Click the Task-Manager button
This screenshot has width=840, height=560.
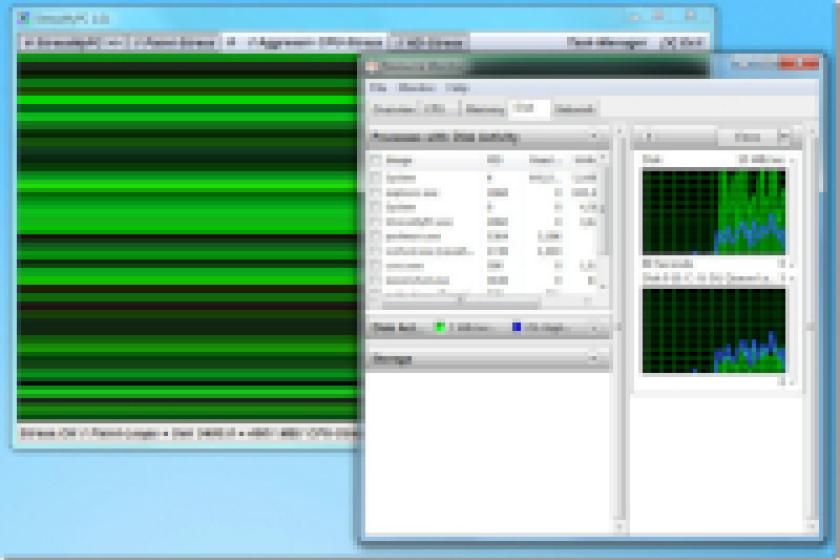[607, 43]
